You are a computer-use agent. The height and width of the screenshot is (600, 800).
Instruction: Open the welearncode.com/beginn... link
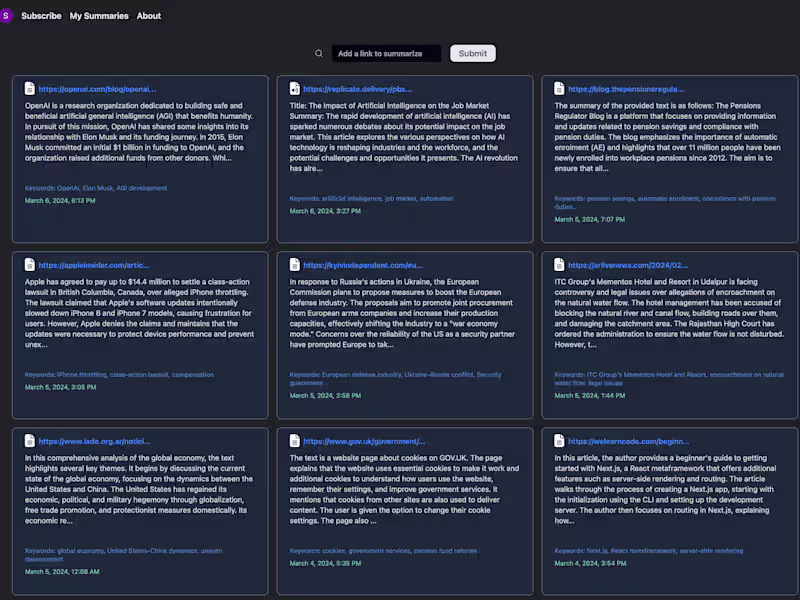pyautogui.click(x=629, y=441)
